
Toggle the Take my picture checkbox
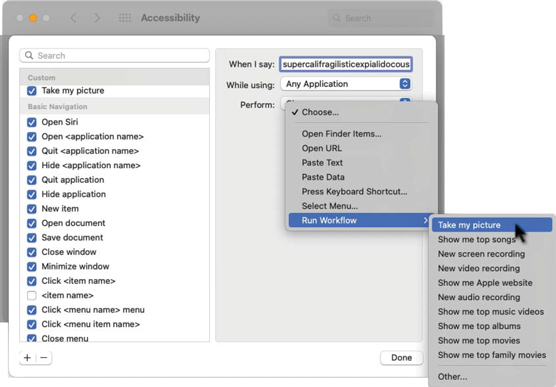32,91
